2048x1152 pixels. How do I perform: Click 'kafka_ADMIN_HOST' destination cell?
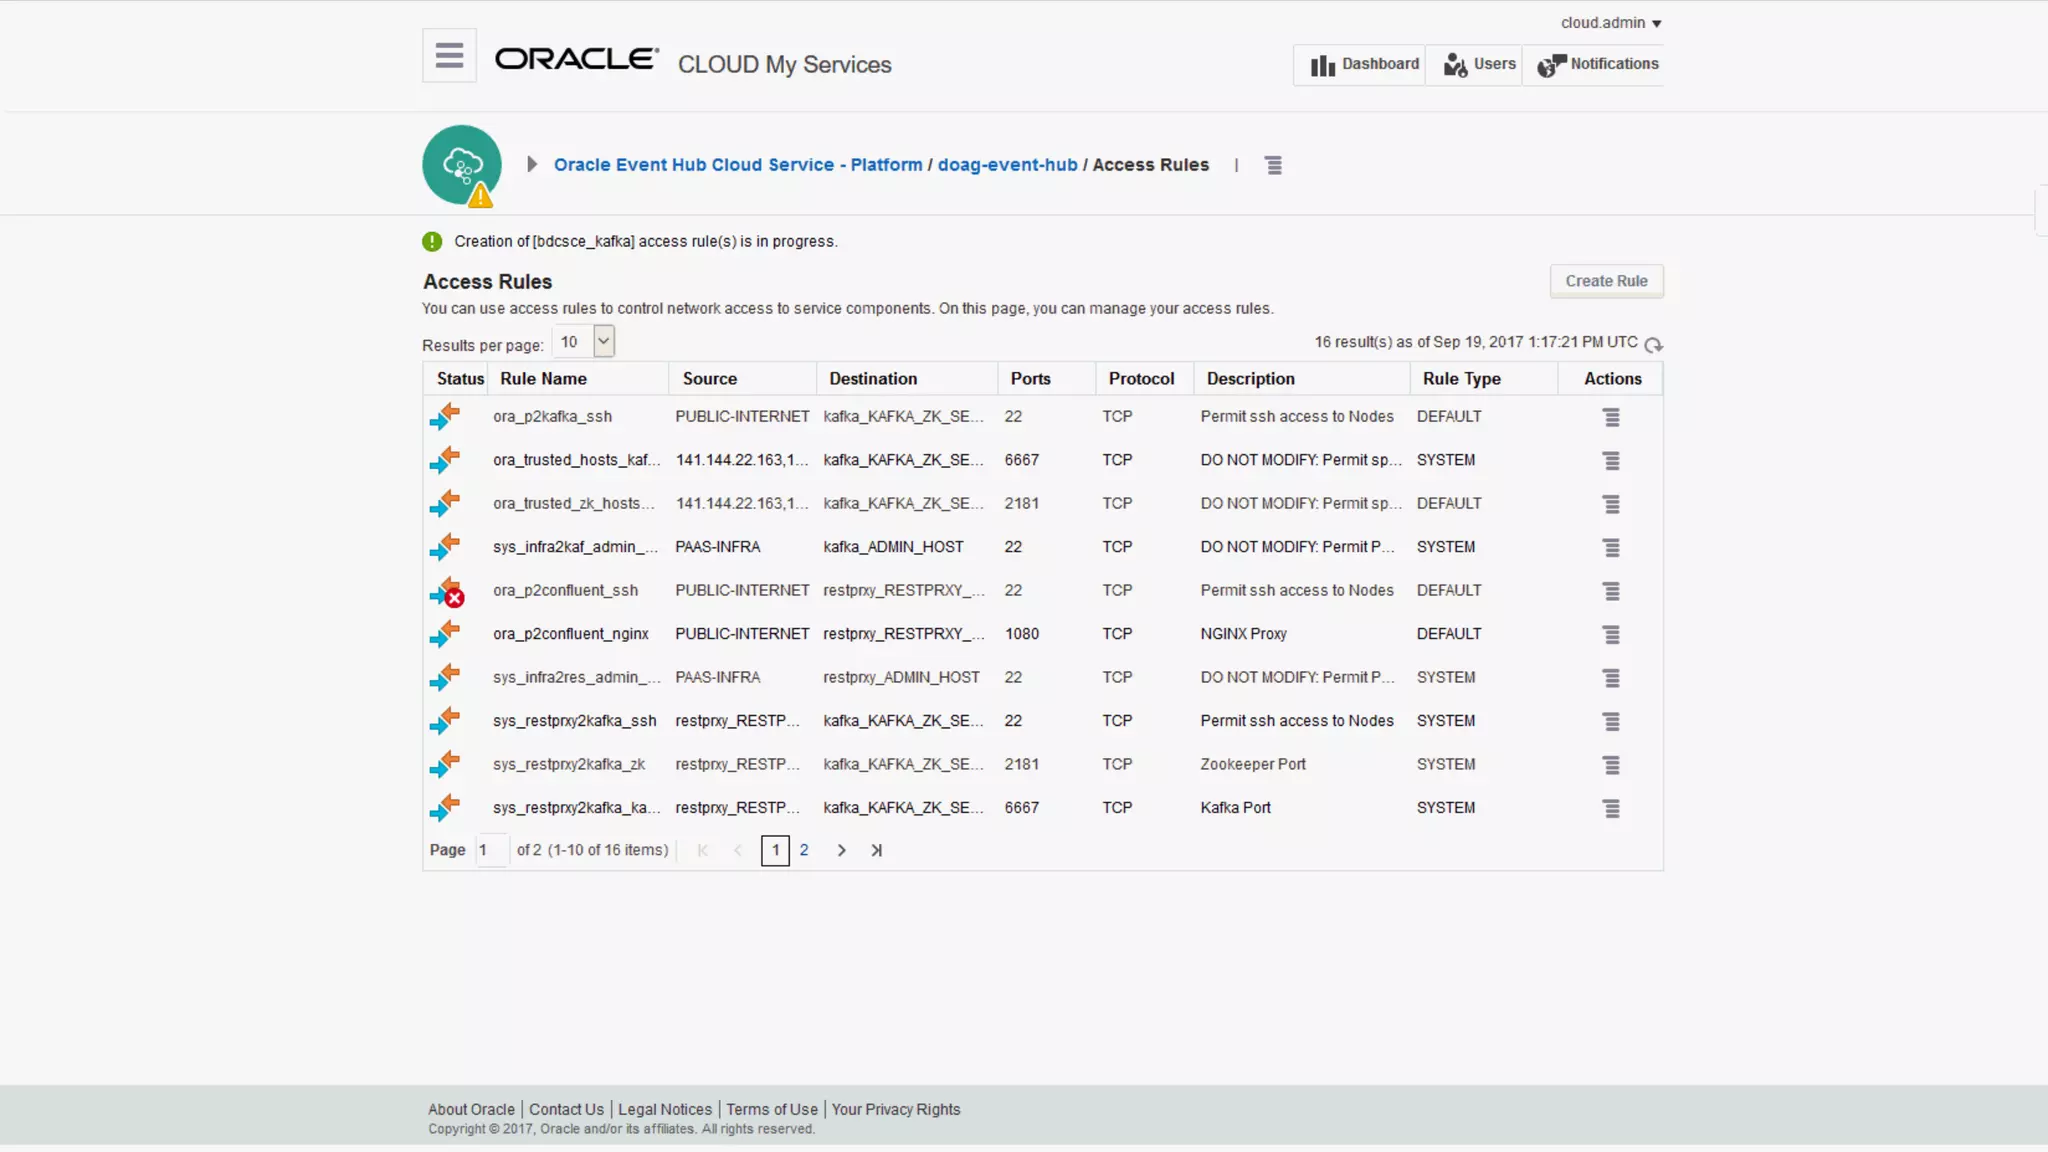point(893,547)
